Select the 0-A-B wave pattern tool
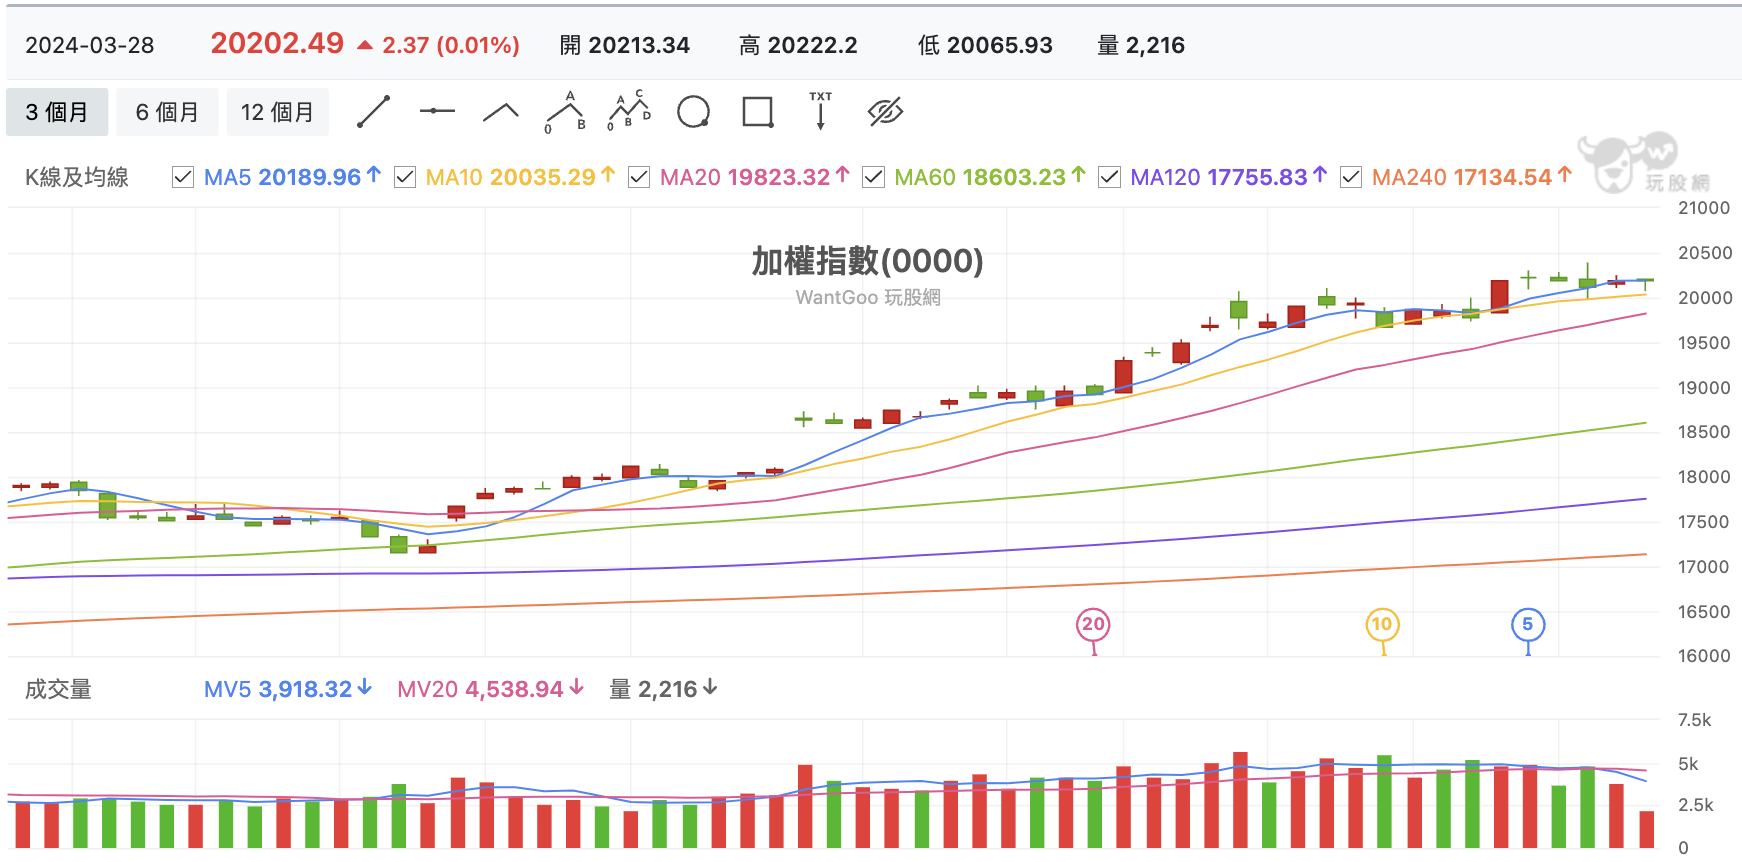Viewport: 1742px width, 862px height. click(565, 112)
